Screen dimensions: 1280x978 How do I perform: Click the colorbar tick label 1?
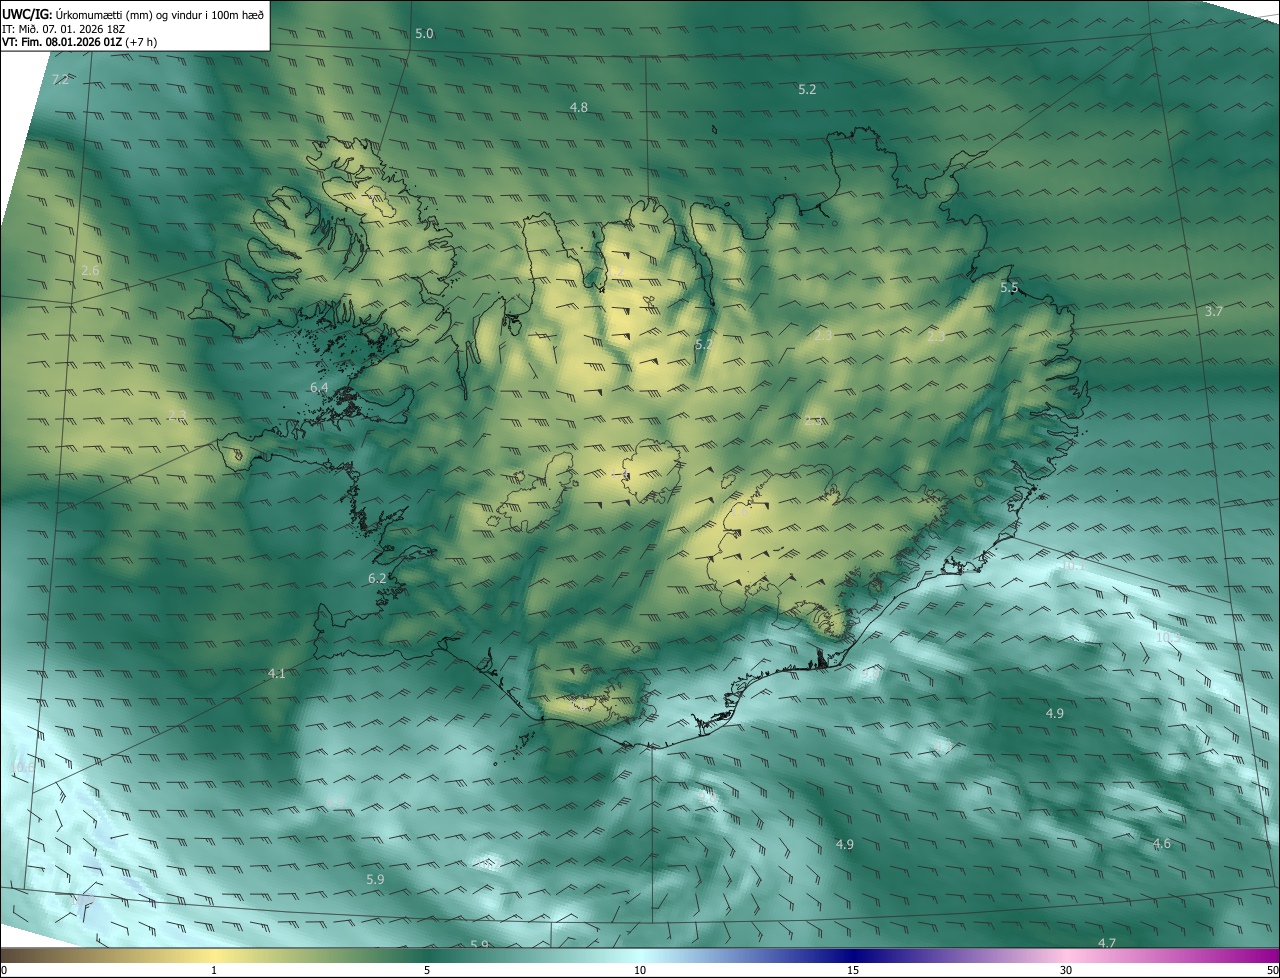coord(214,971)
